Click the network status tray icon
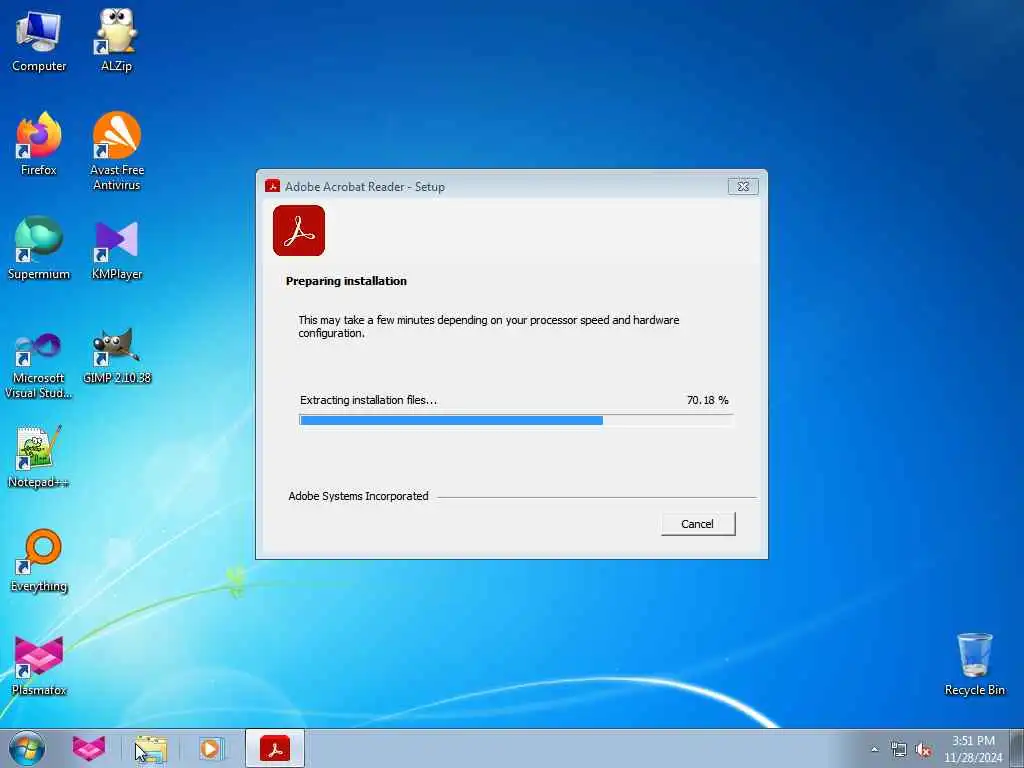This screenshot has width=1024, height=768. [x=899, y=750]
